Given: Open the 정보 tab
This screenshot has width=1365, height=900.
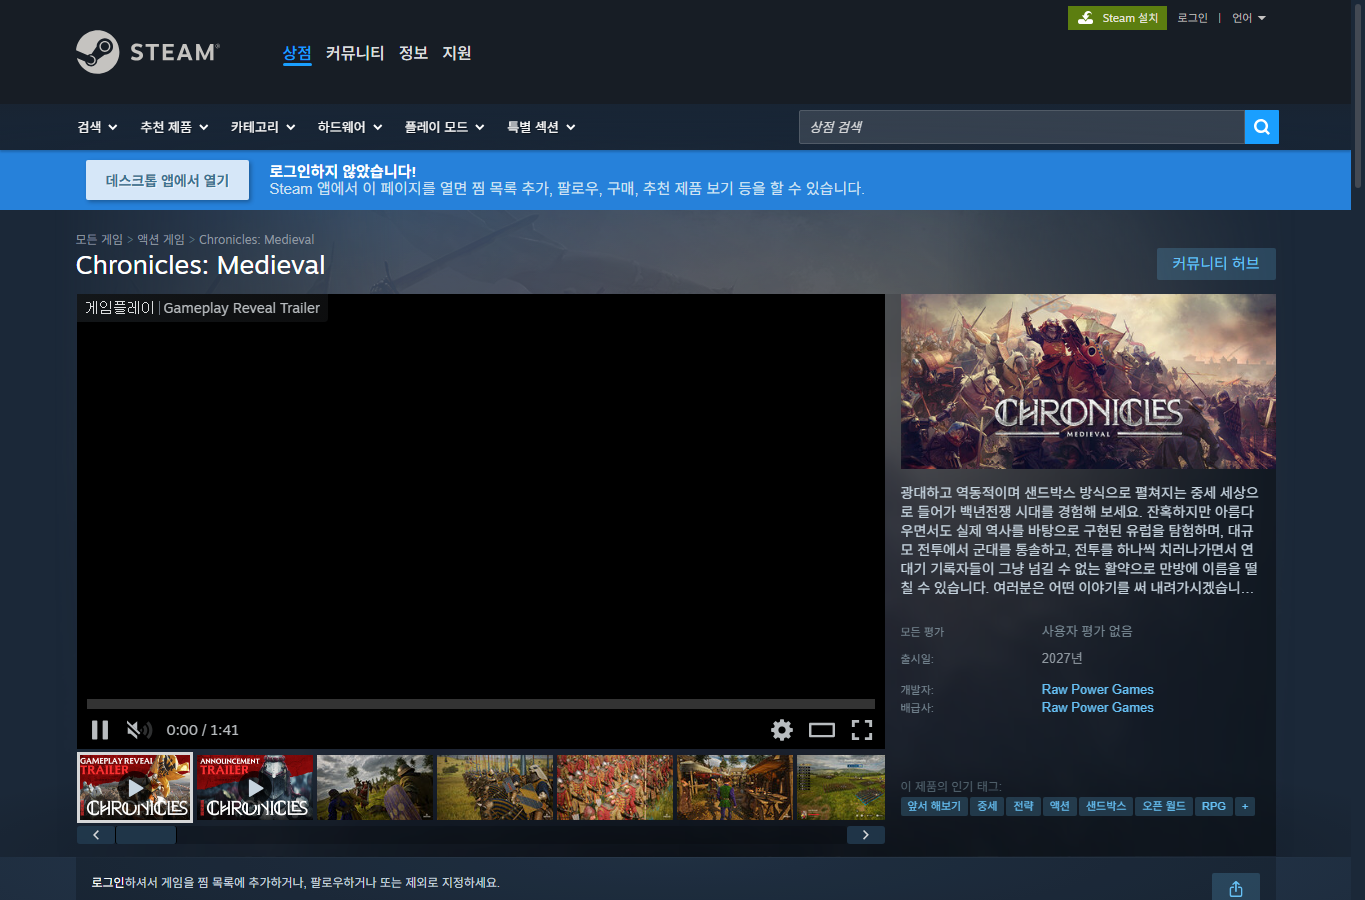Looking at the screenshot, I should (413, 53).
